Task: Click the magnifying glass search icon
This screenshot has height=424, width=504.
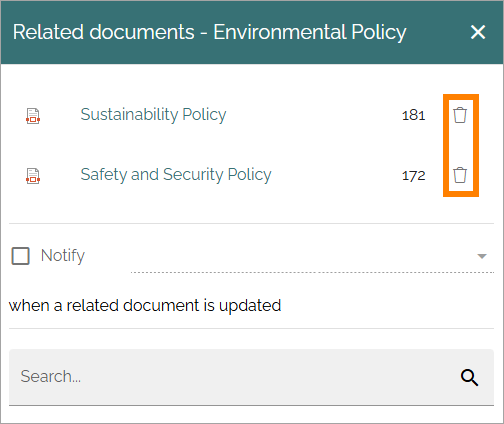Action: (469, 377)
